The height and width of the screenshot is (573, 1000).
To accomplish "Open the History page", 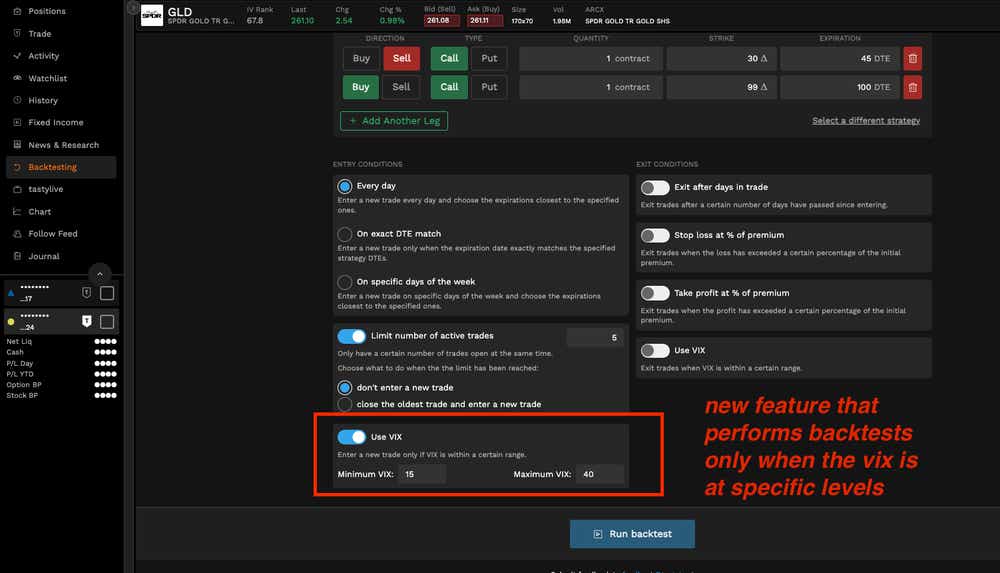I will pos(43,101).
